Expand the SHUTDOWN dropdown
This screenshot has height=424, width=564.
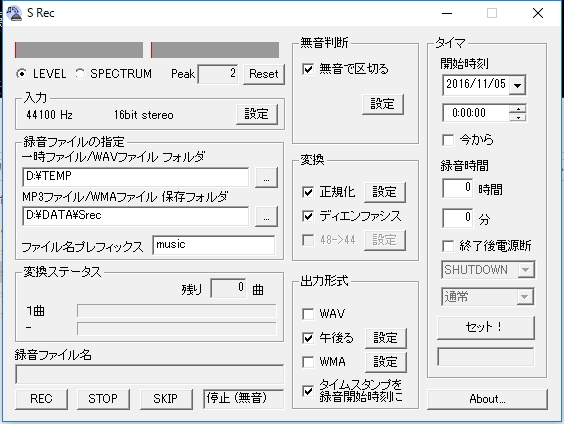coord(526,270)
